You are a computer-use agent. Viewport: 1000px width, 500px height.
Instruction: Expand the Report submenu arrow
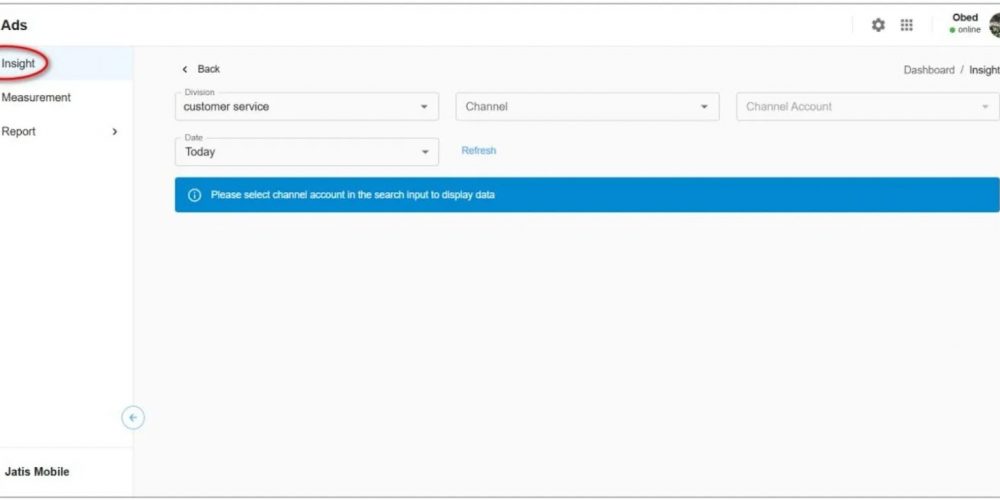point(114,132)
